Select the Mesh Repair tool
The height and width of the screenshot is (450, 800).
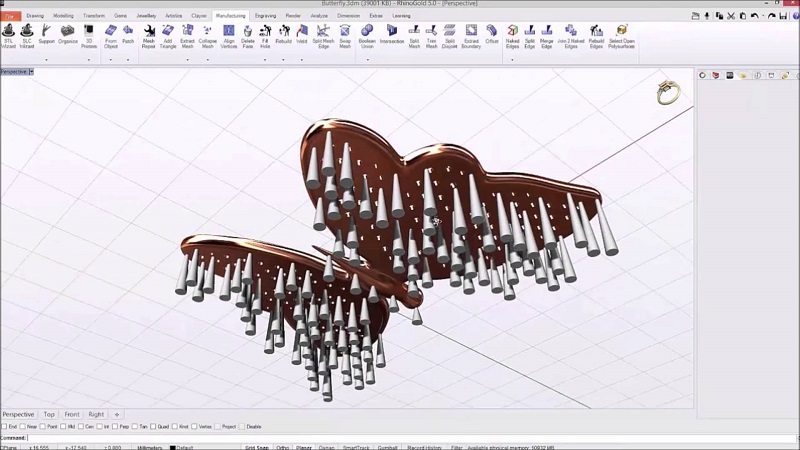pyautogui.click(x=149, y=35)
